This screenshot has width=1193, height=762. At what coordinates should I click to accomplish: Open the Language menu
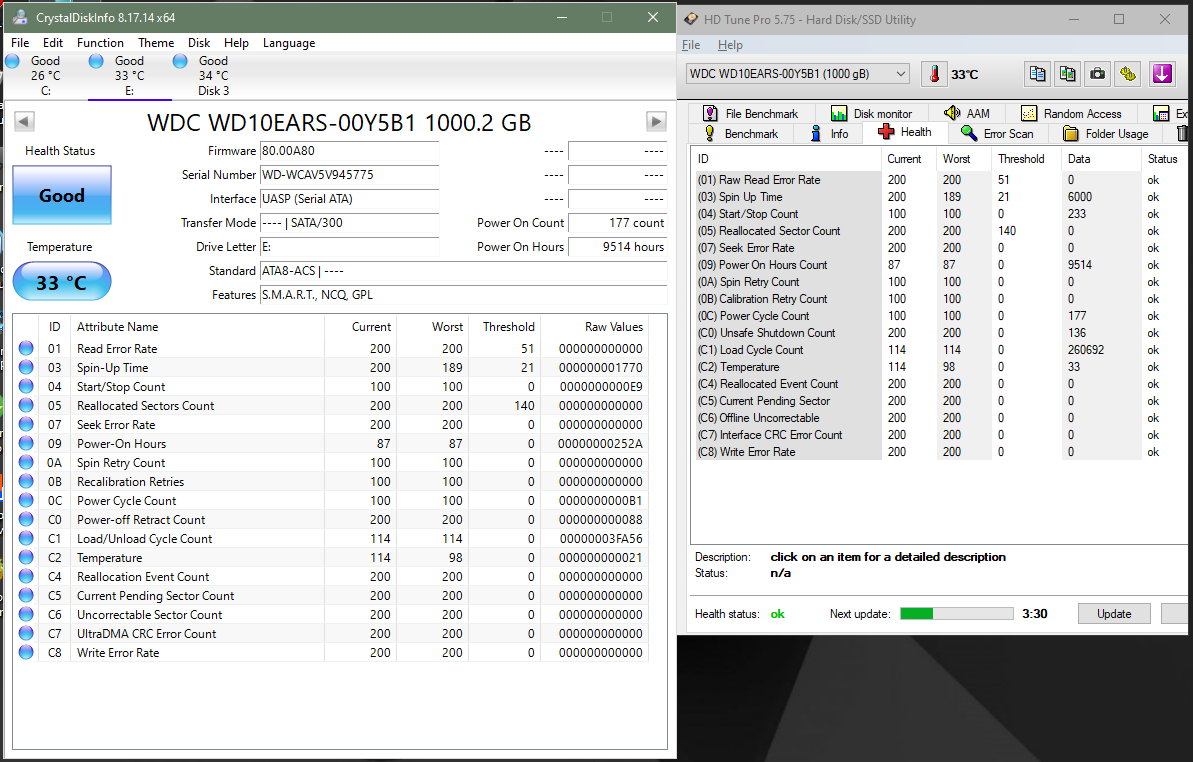click(x=289, y=43)
